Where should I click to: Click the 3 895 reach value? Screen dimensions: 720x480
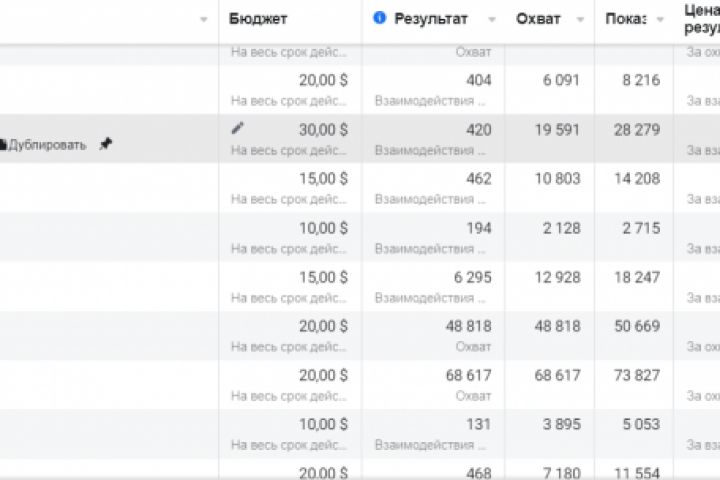coord(561,424)
